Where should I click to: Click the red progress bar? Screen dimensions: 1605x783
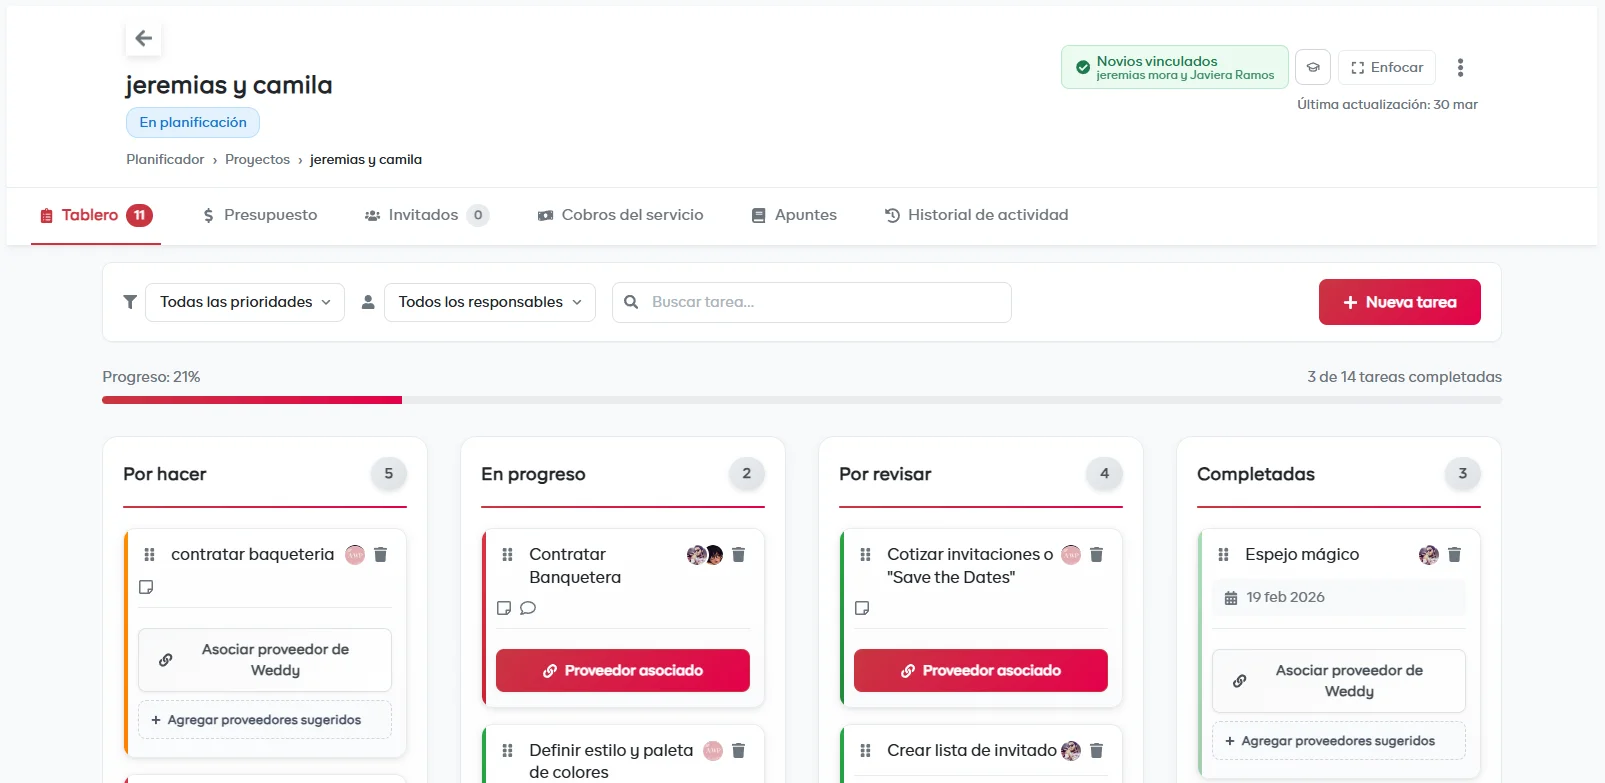[252, 400]
